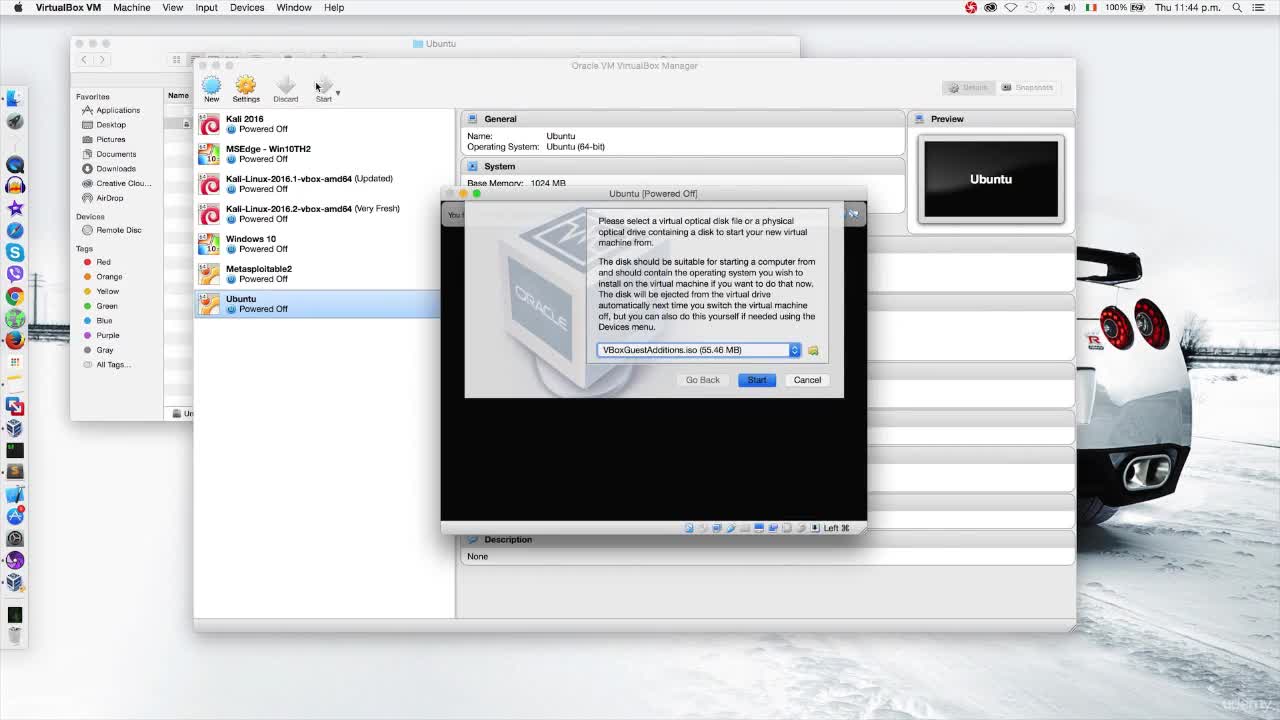Open Firefox from the Dock
Image resolution: width=1280 pixels, height=720 pixels.
pos(15,340)
